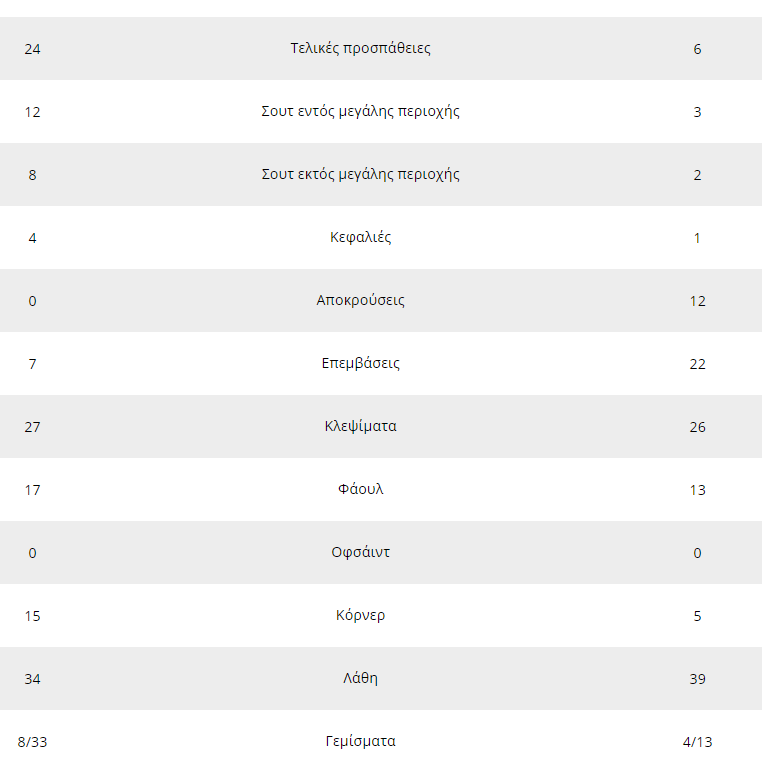762x766 pixels.
Task: Select the away crosses value 4/13
Action: (698, 743)
